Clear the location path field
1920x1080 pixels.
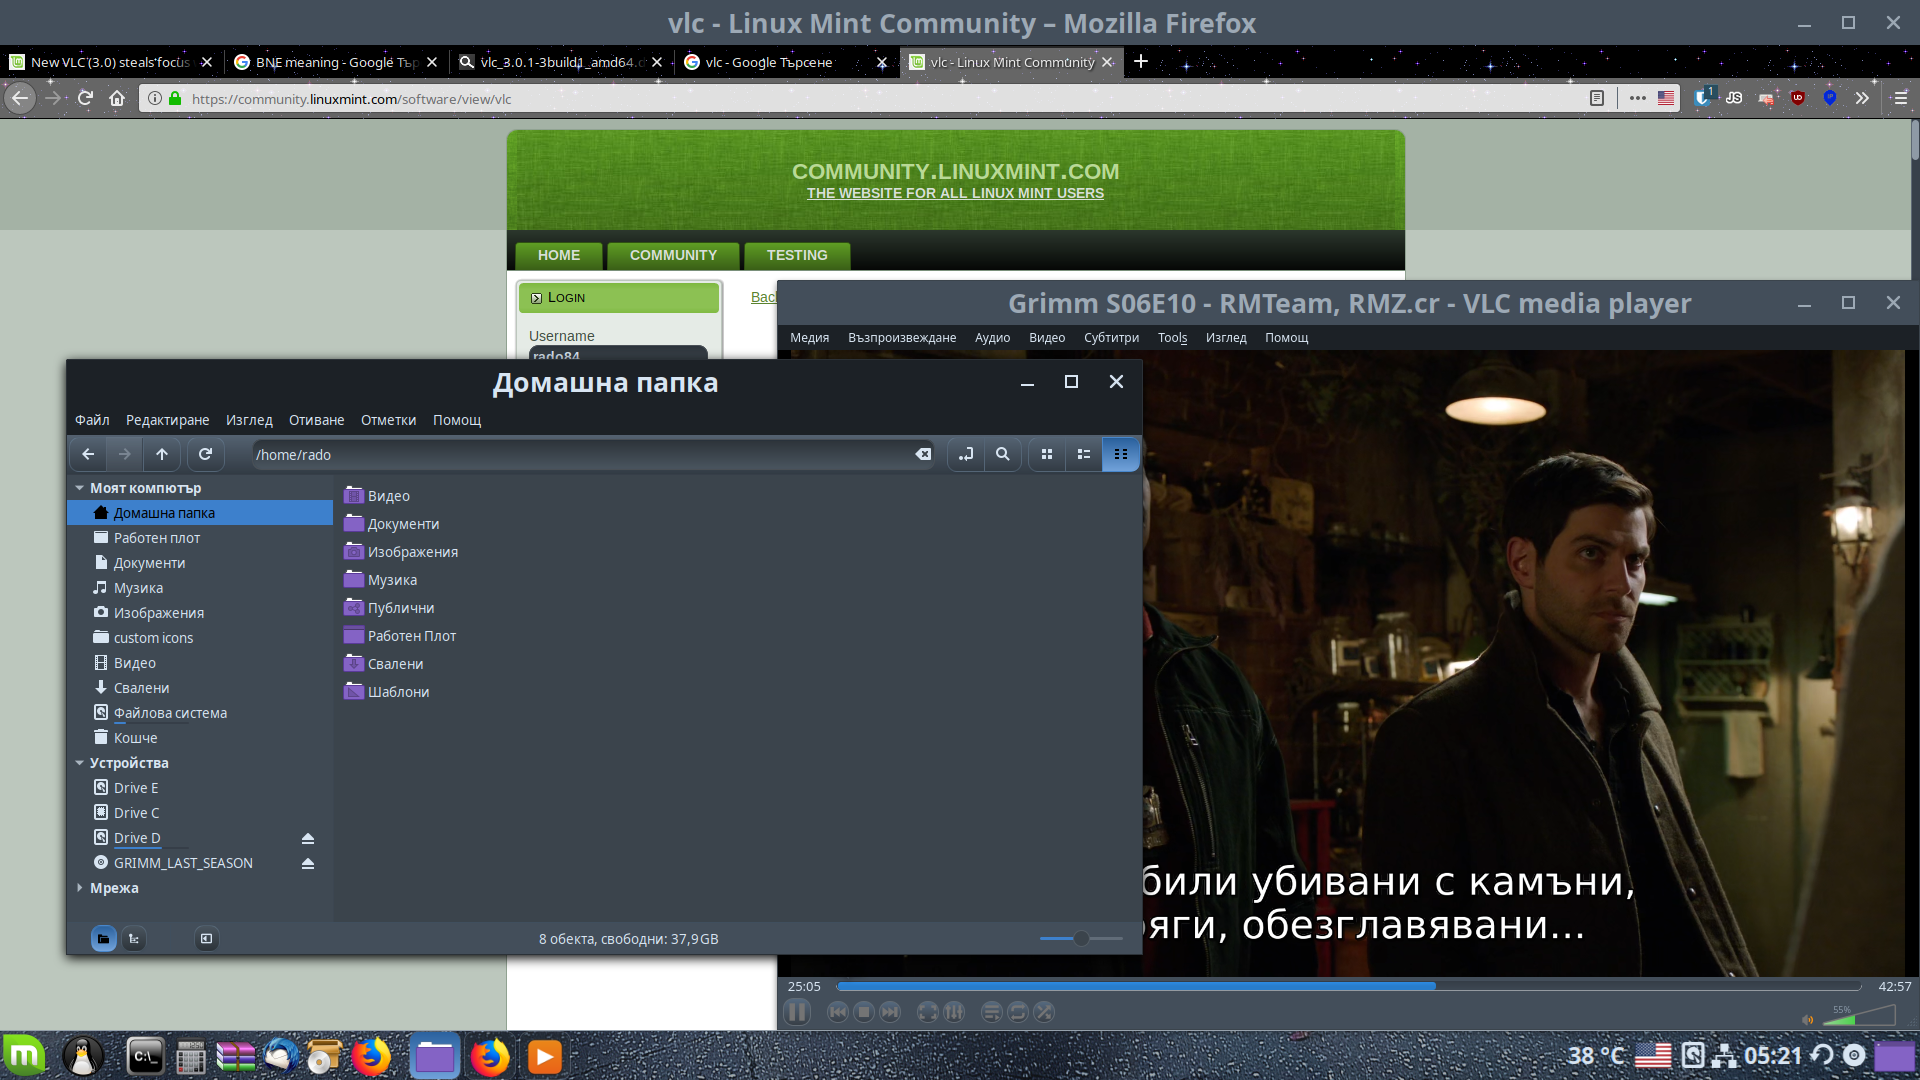[x=922, y=455]
